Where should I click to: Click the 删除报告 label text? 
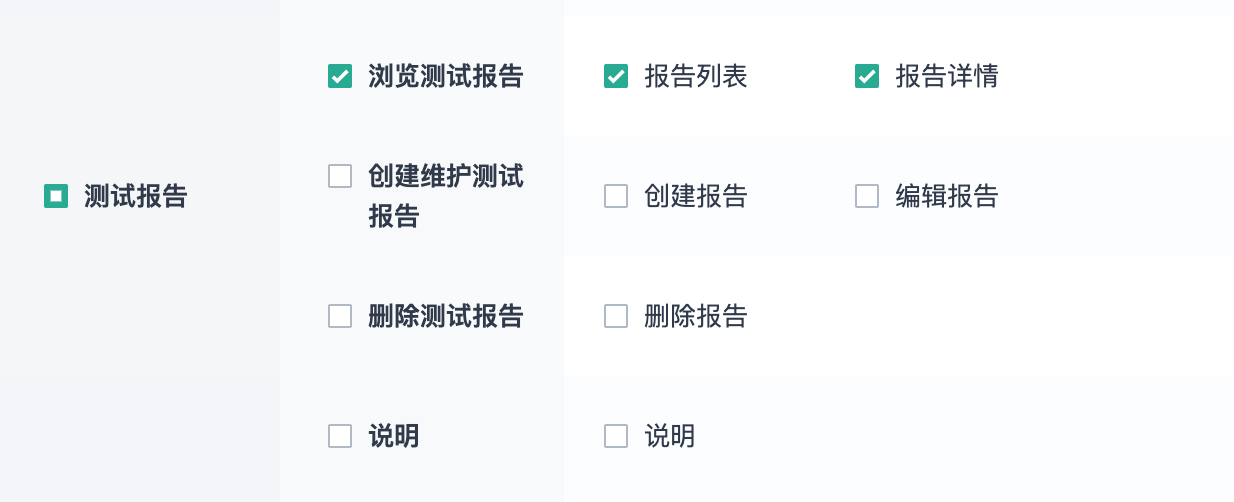coord(696,316)
